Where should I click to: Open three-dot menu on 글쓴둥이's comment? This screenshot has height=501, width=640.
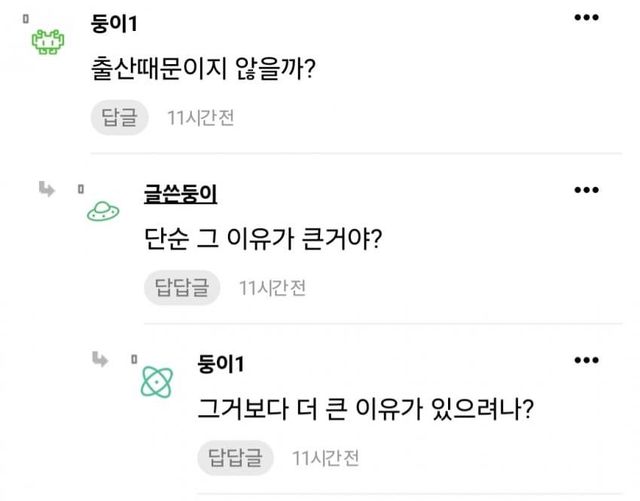(587, 189)
